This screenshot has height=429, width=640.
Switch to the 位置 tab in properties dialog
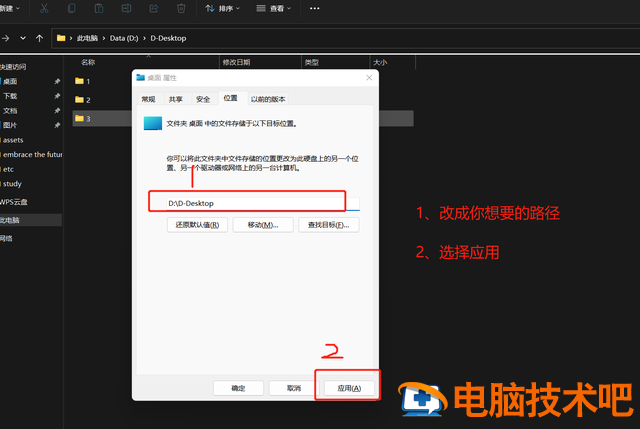[x=231, y=98]
